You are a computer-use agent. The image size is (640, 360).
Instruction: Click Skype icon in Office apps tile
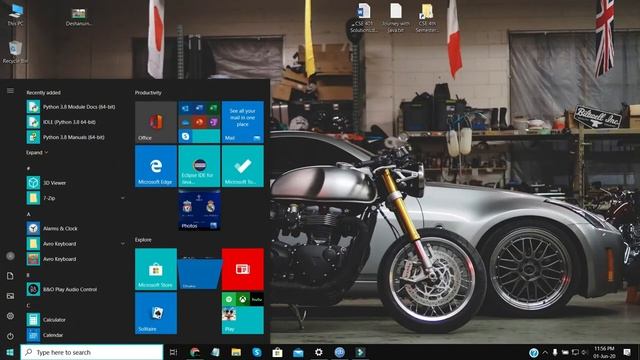186,136
